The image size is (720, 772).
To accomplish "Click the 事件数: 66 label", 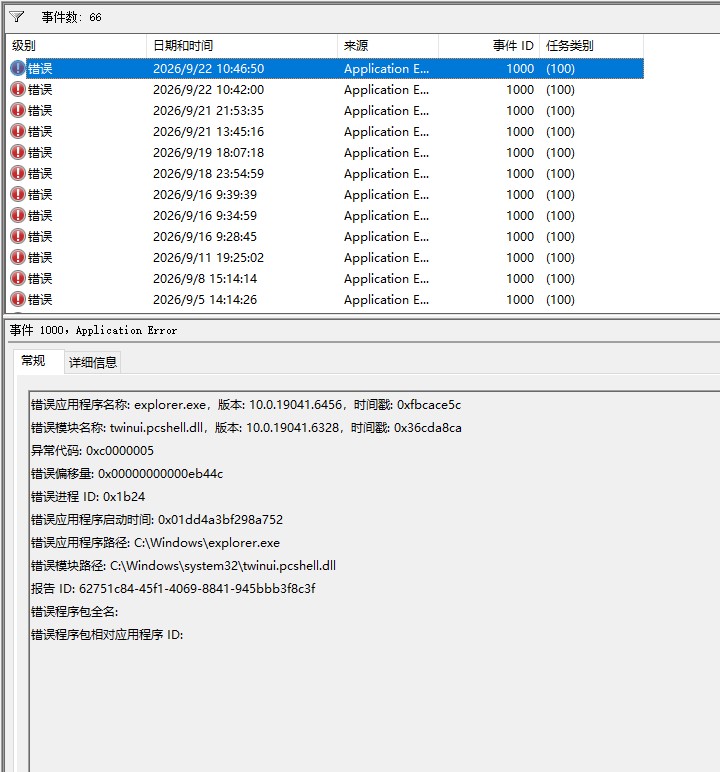I will point(71,17).
